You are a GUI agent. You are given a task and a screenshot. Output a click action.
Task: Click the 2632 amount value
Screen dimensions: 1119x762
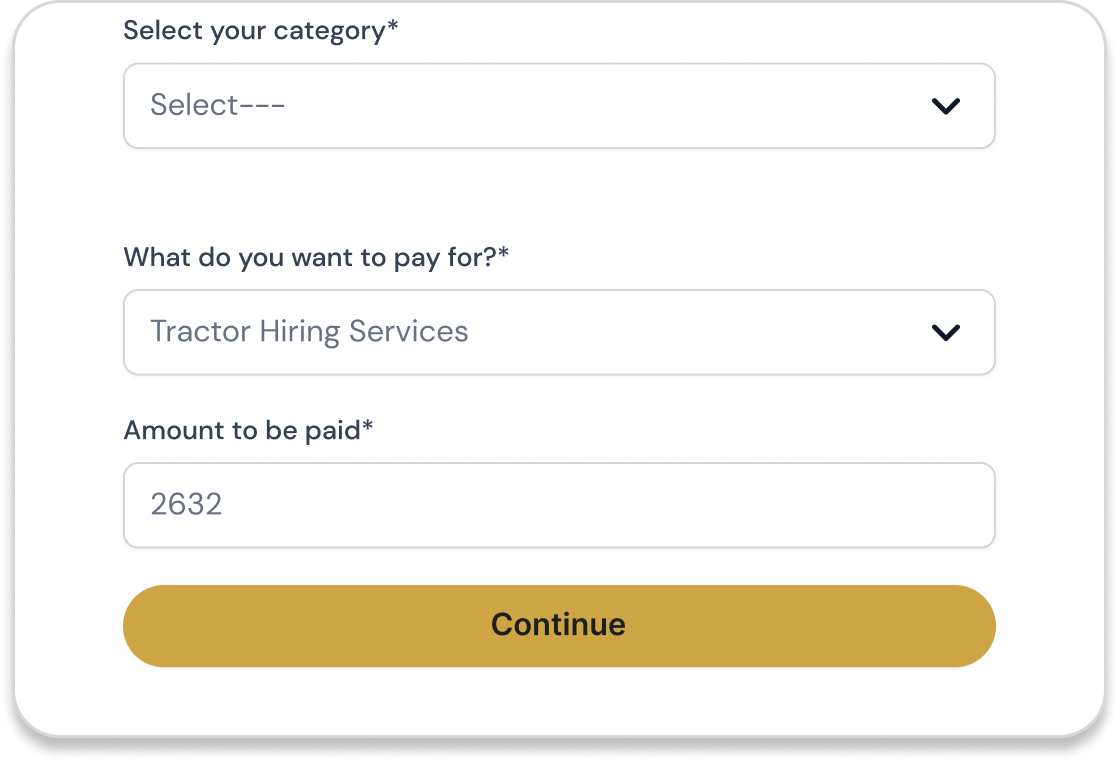[x=186, y=504]
